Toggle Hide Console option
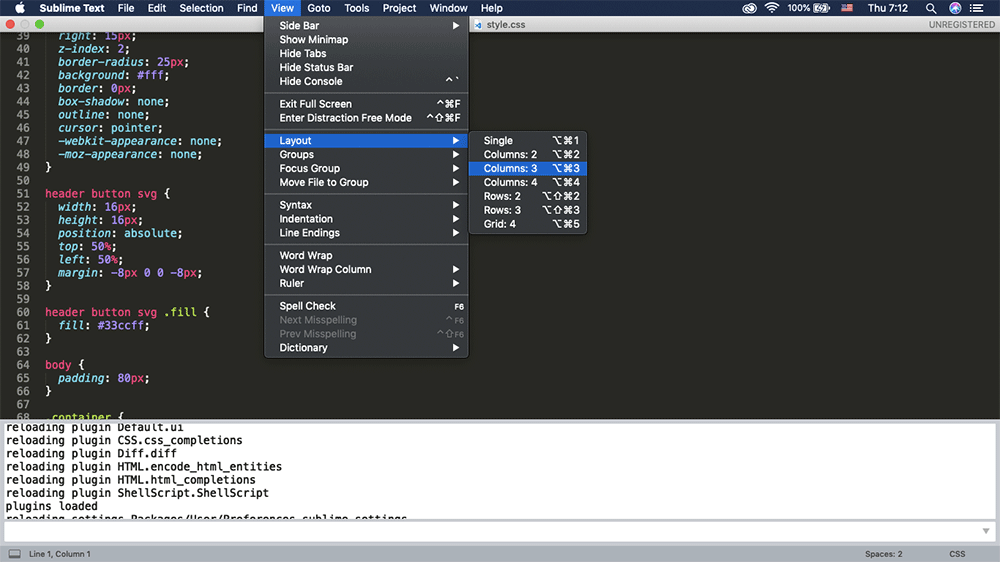Image resolution: width=1000 pixels, height=562 pixels. pos(366,82)
